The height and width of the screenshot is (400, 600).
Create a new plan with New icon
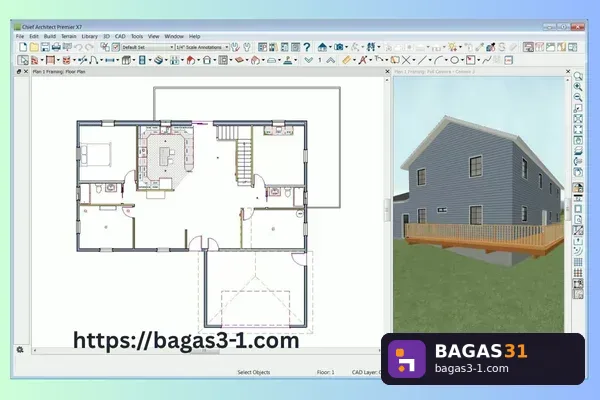[x=23, y=47]
